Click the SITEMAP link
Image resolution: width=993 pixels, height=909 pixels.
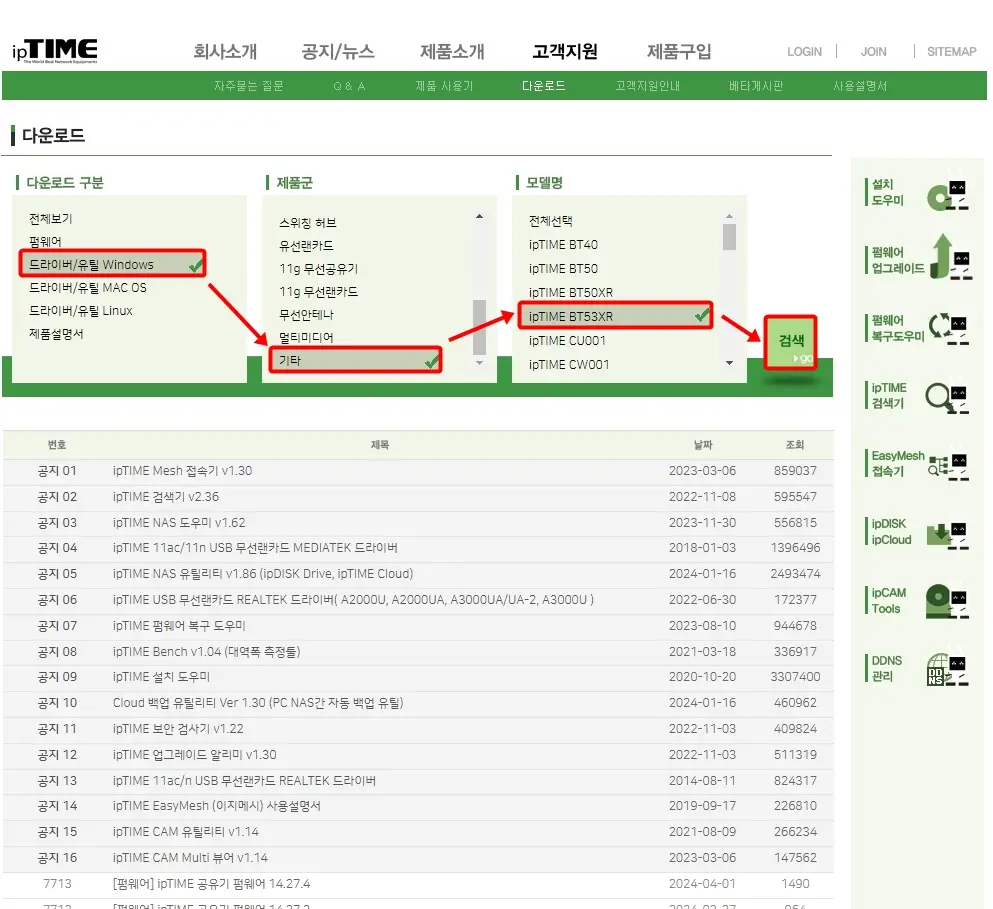(951, 51)
